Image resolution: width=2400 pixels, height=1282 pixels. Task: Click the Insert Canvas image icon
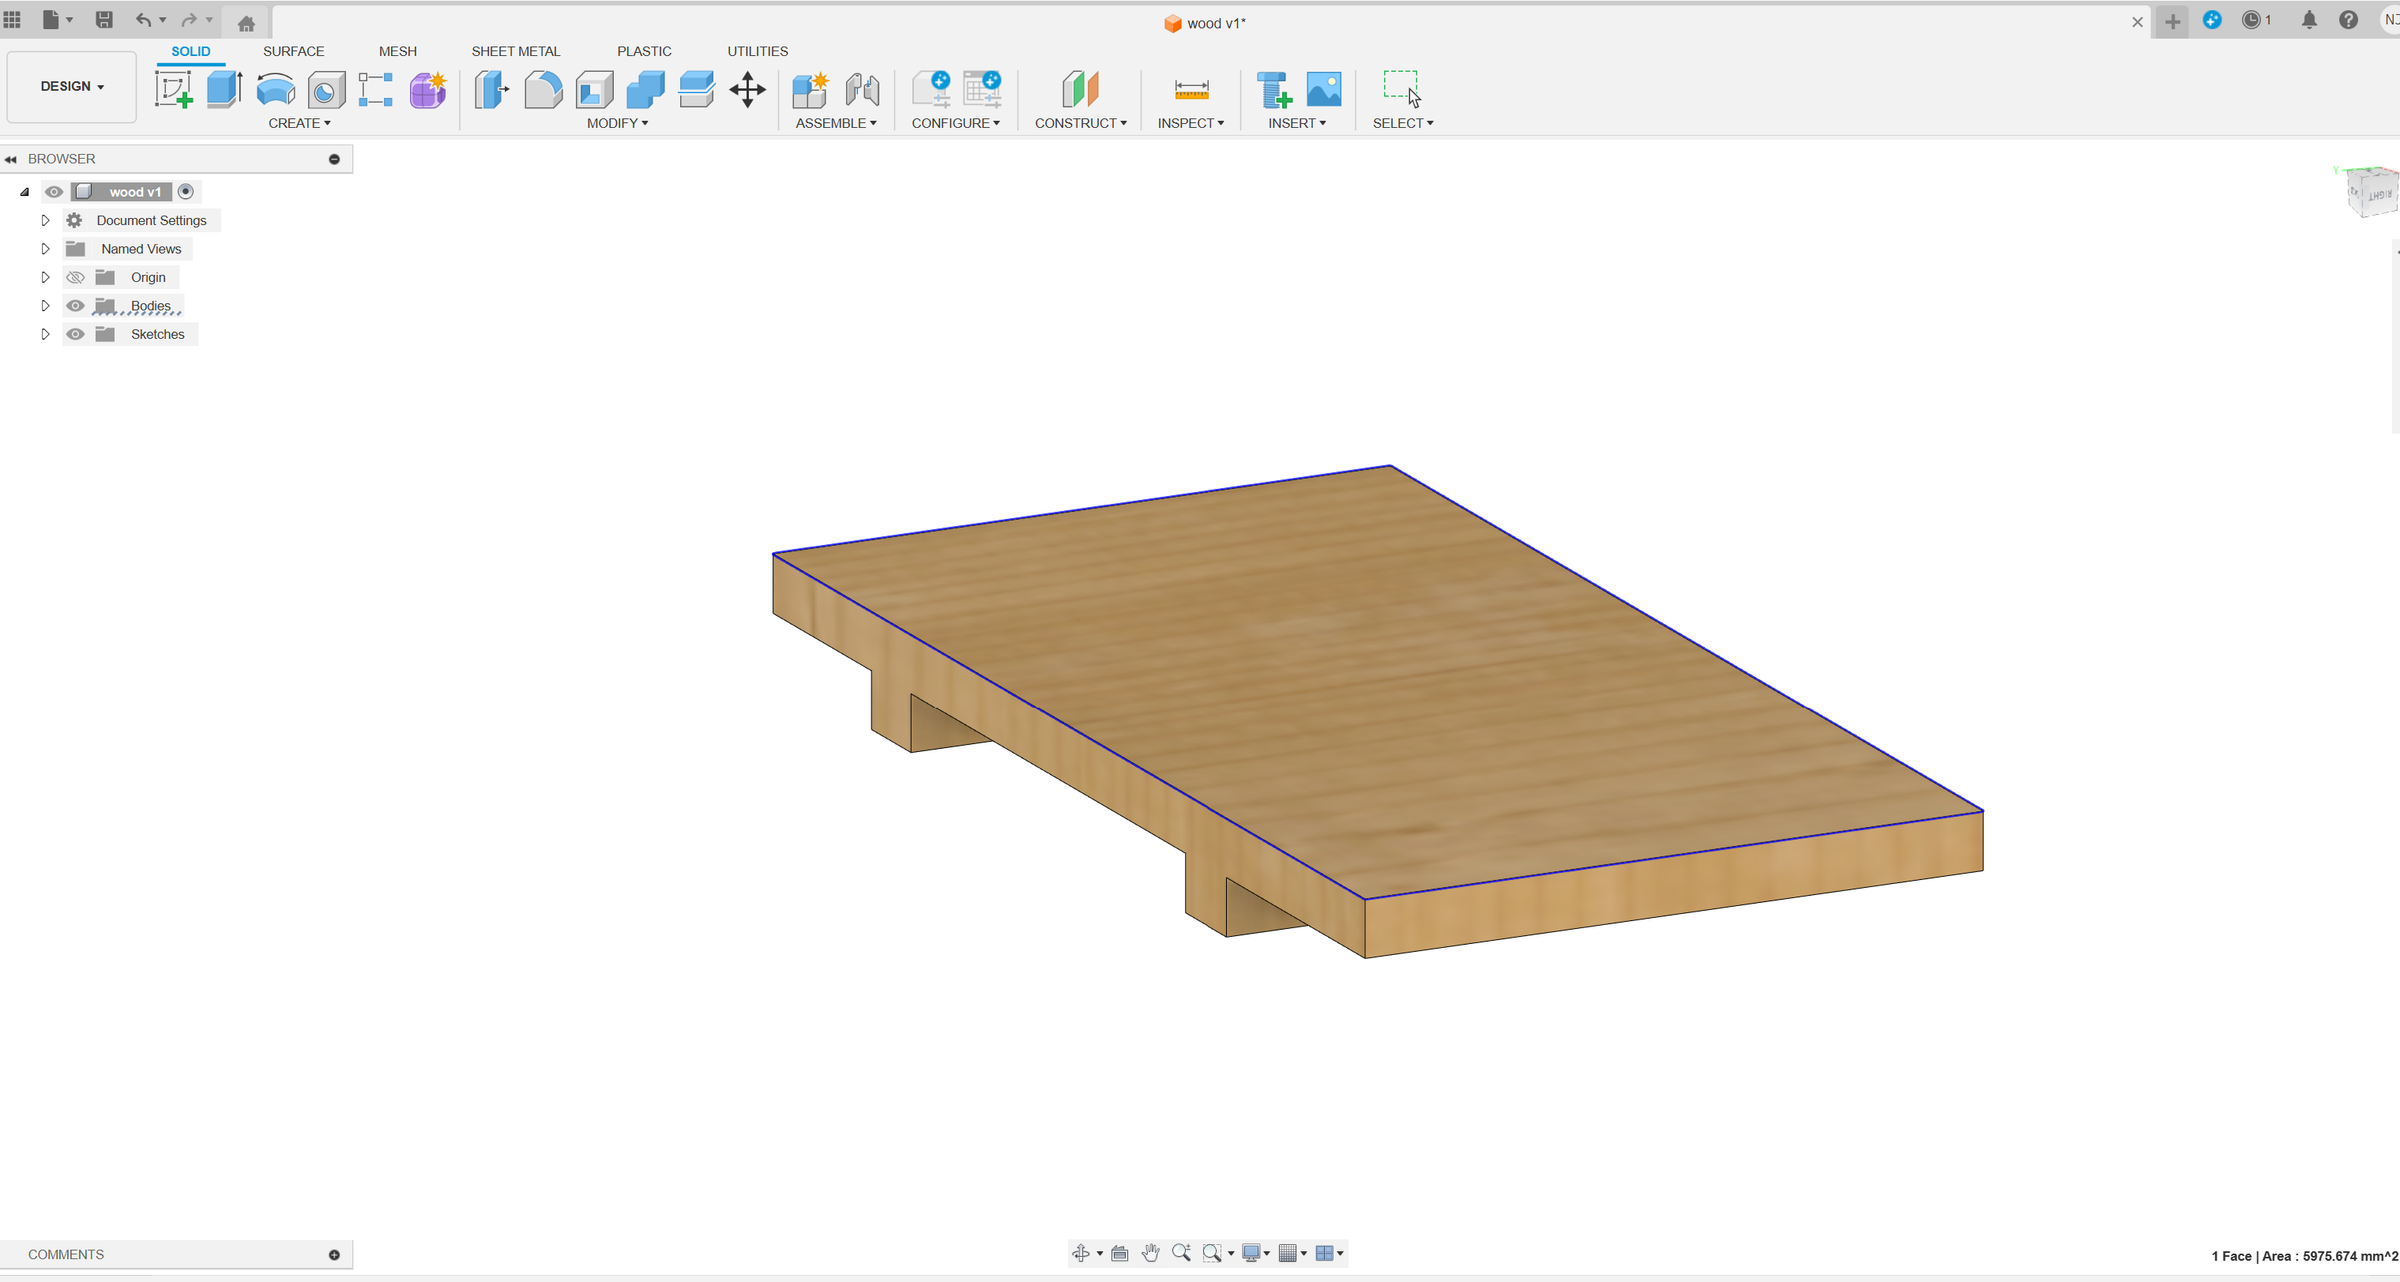tap(1324, 90)
